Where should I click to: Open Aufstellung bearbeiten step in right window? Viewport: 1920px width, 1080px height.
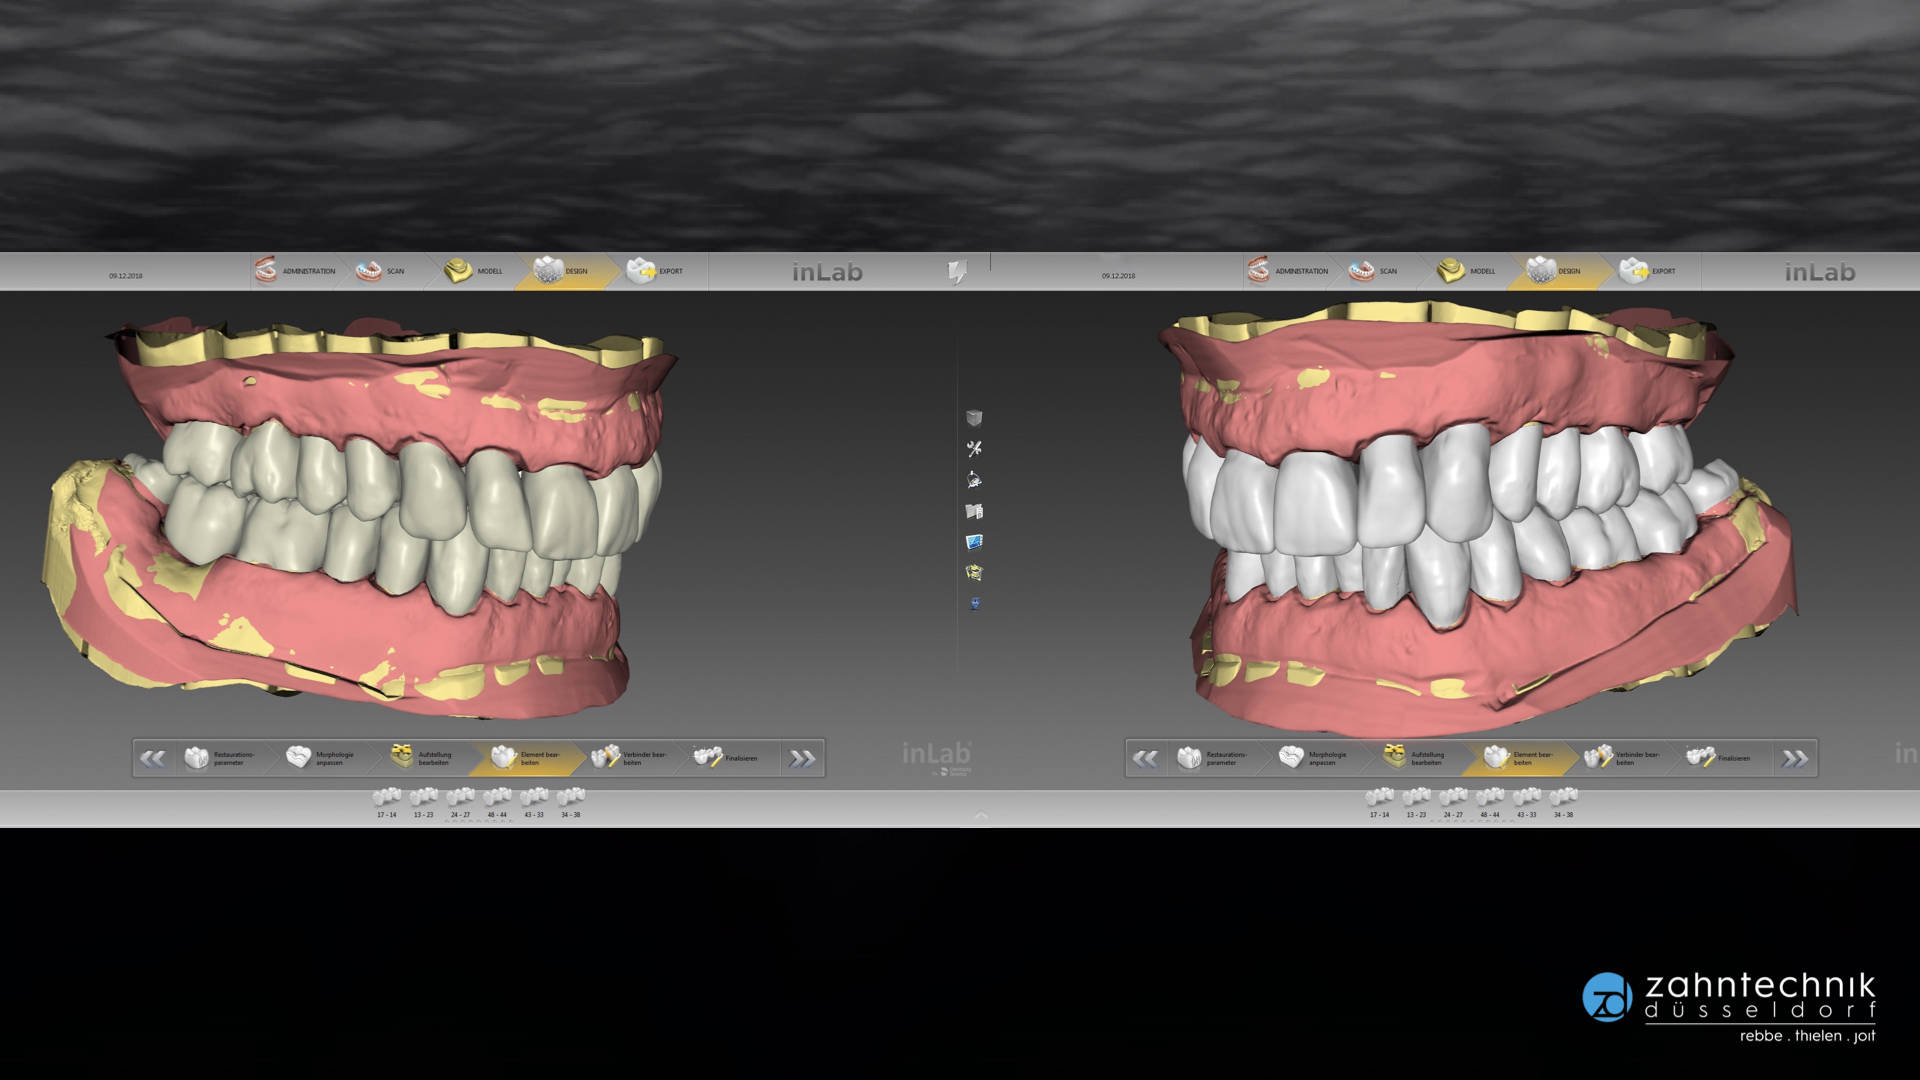[x=1415, y=759]
